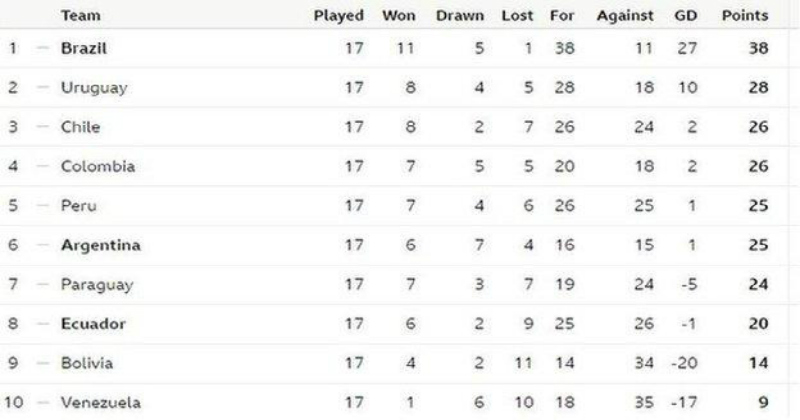Image resolution: width=800 pixels, height=420 pixels.
Task: Click Venezuela's points value 9
Action: [763, 403]
